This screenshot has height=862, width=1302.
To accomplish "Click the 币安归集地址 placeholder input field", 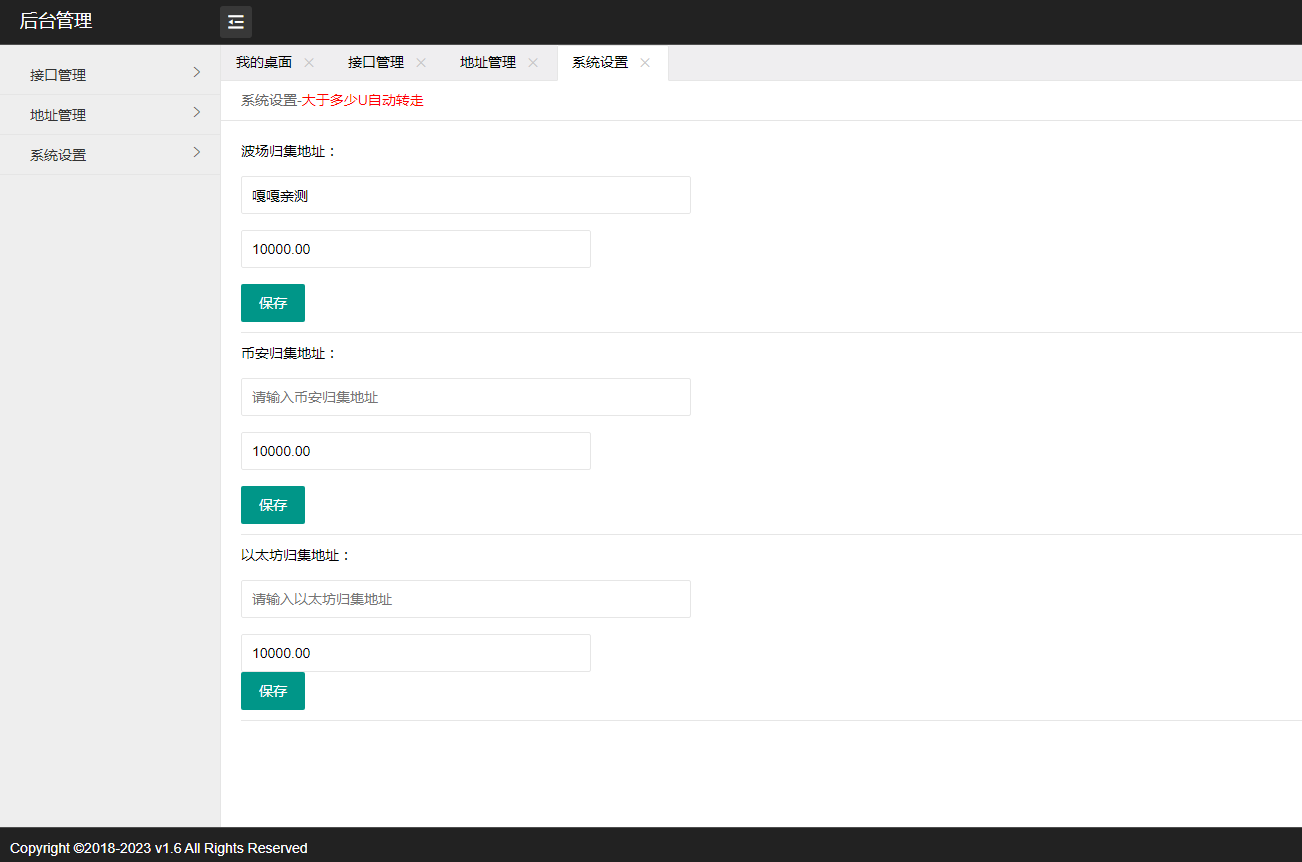I will 465,397.
